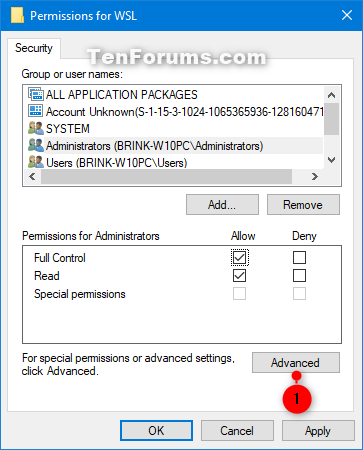Click the user list scroll up arrow
This screenshot has width=363, height=450.
tap(331, 95)
